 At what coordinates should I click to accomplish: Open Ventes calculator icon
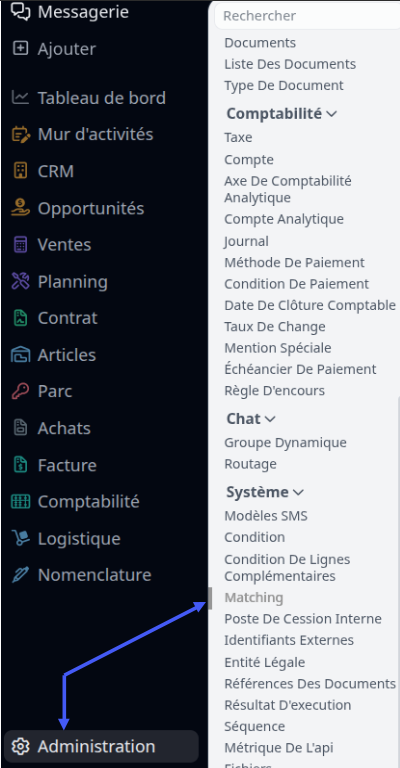point(21,244)
